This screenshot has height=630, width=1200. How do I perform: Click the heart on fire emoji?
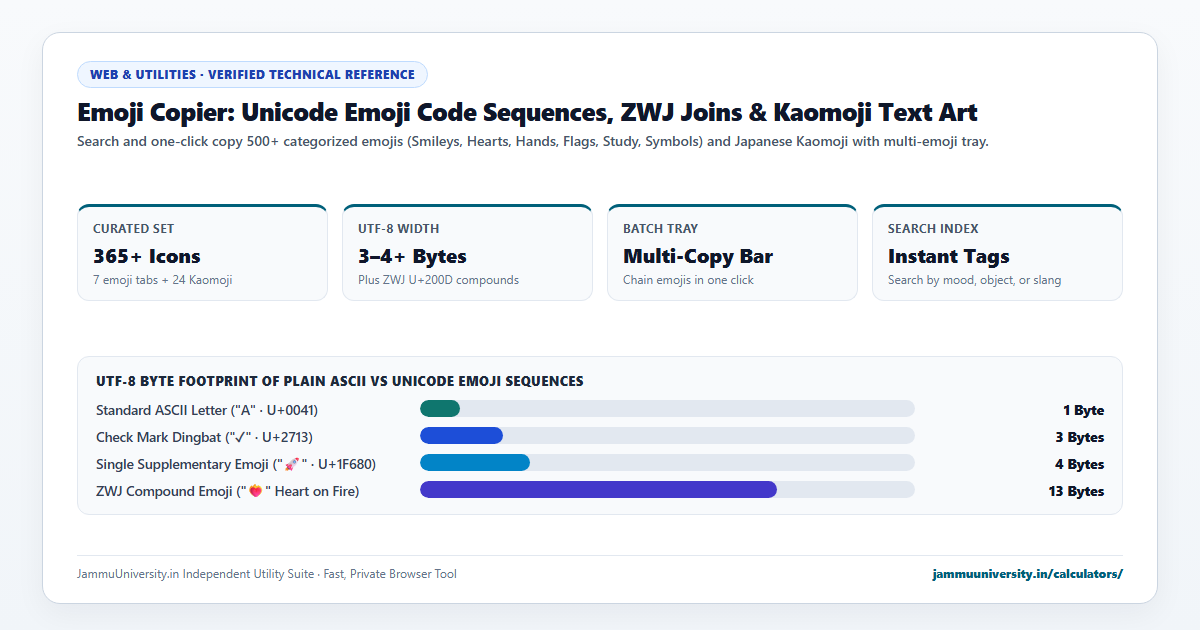coord(255,491)
